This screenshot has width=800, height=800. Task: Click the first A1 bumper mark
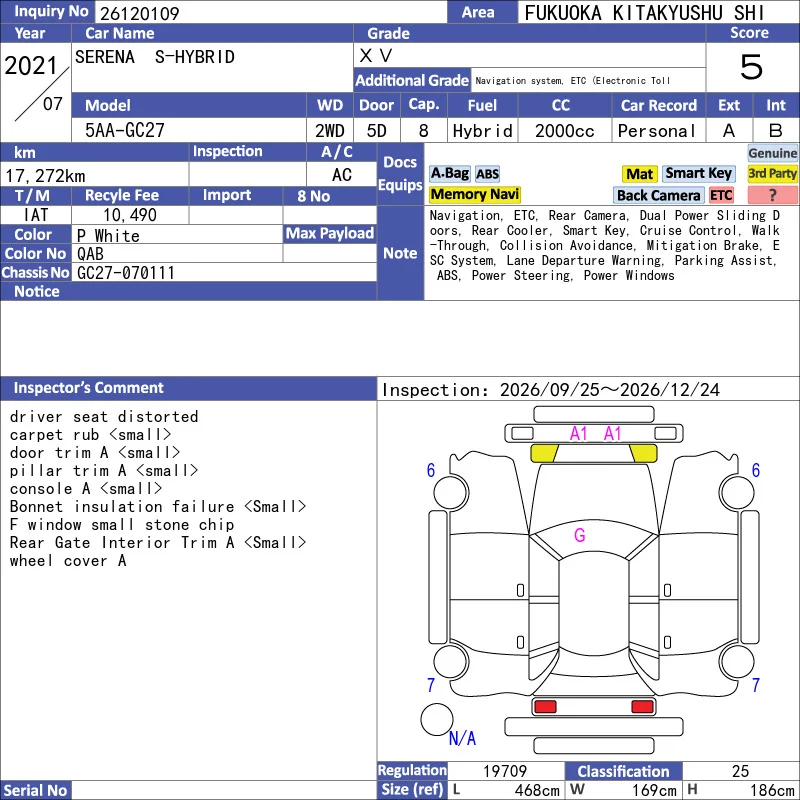coord(579,434)
